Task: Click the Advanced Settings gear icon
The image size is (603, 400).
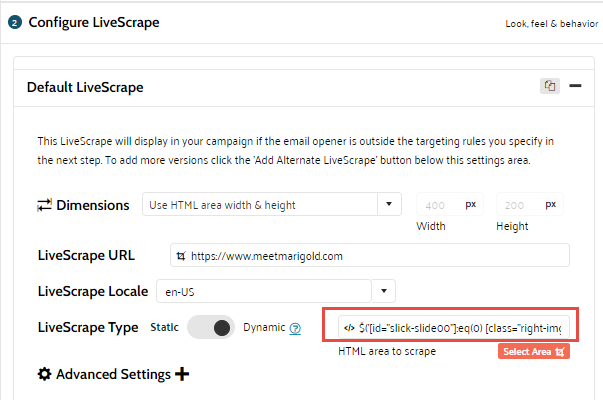Action: tap(44, 374)
